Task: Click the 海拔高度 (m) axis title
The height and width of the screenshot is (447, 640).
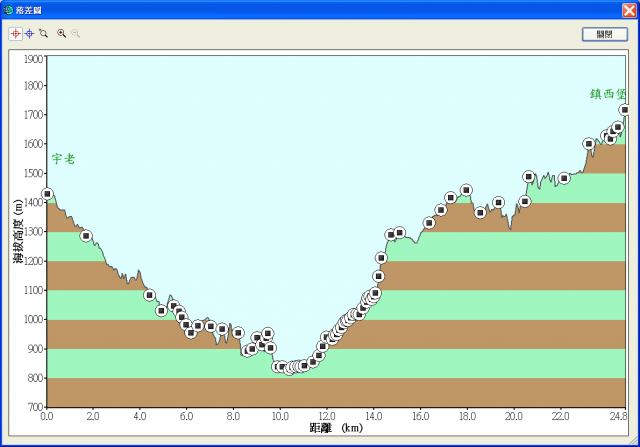Action: click(x=18, y=231)
